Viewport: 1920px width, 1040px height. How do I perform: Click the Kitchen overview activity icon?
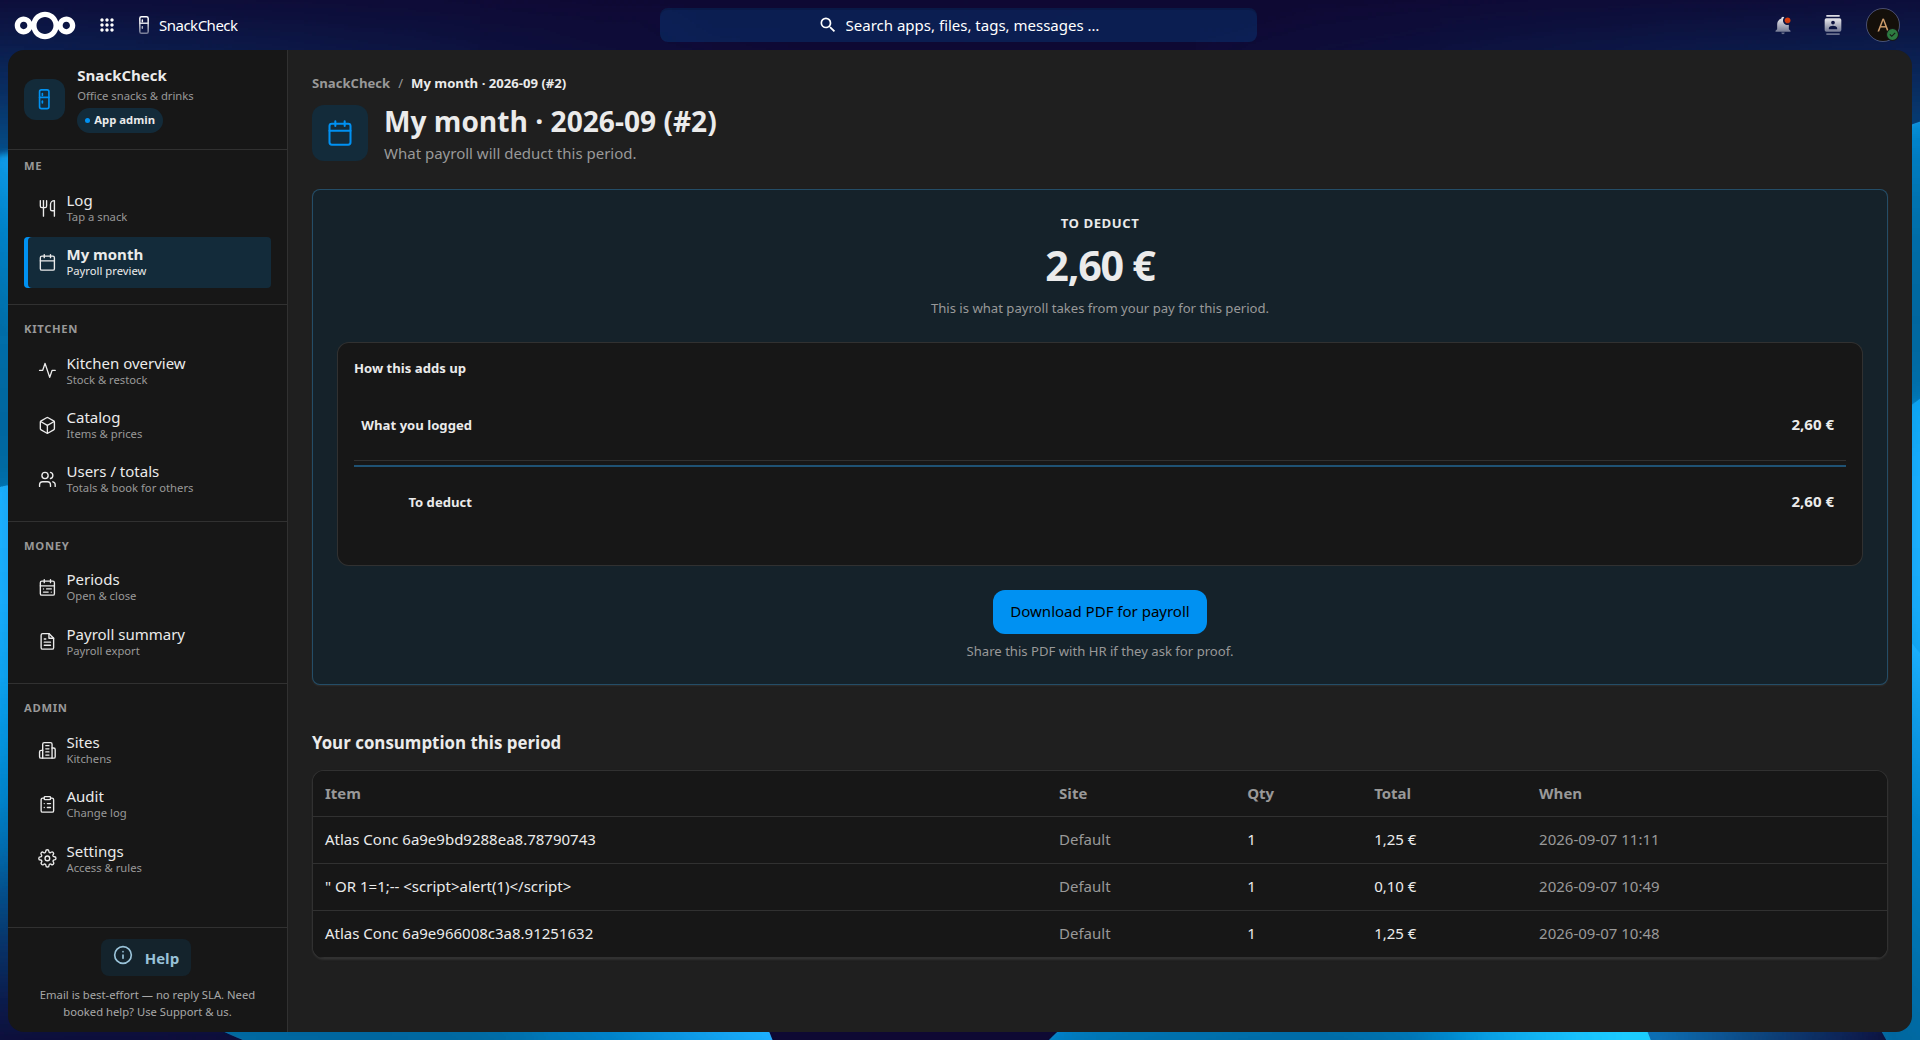tap(47, 371)
